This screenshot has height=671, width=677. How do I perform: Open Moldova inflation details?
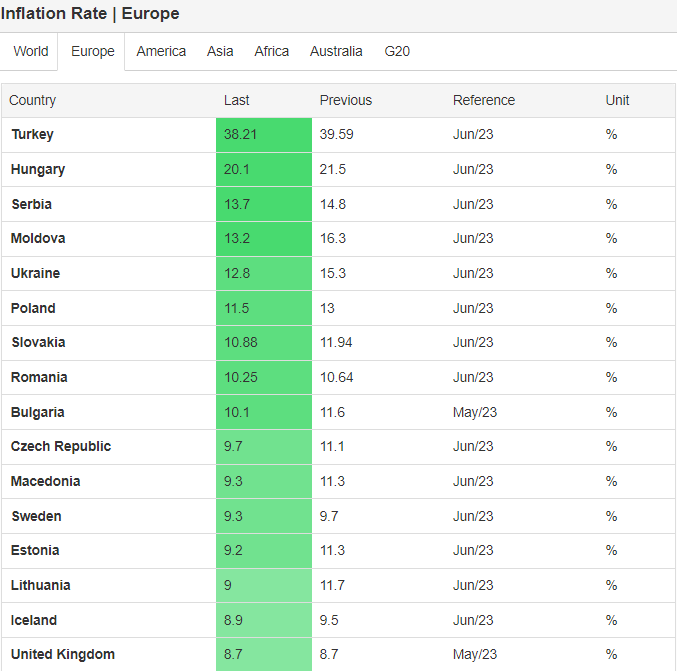point(37,239)
